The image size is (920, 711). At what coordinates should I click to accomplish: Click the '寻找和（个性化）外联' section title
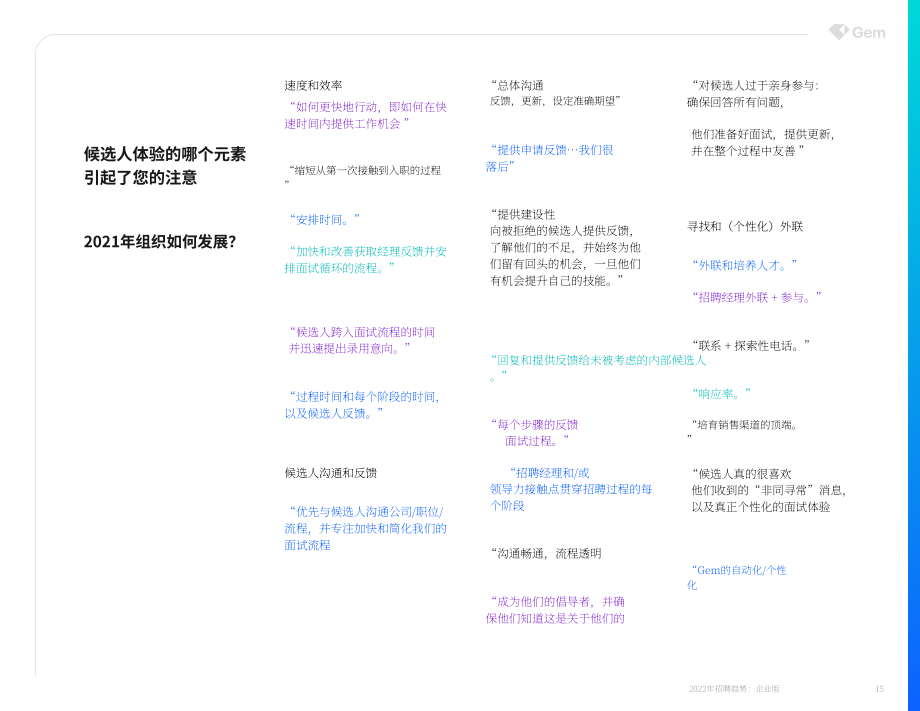point(745,226)
